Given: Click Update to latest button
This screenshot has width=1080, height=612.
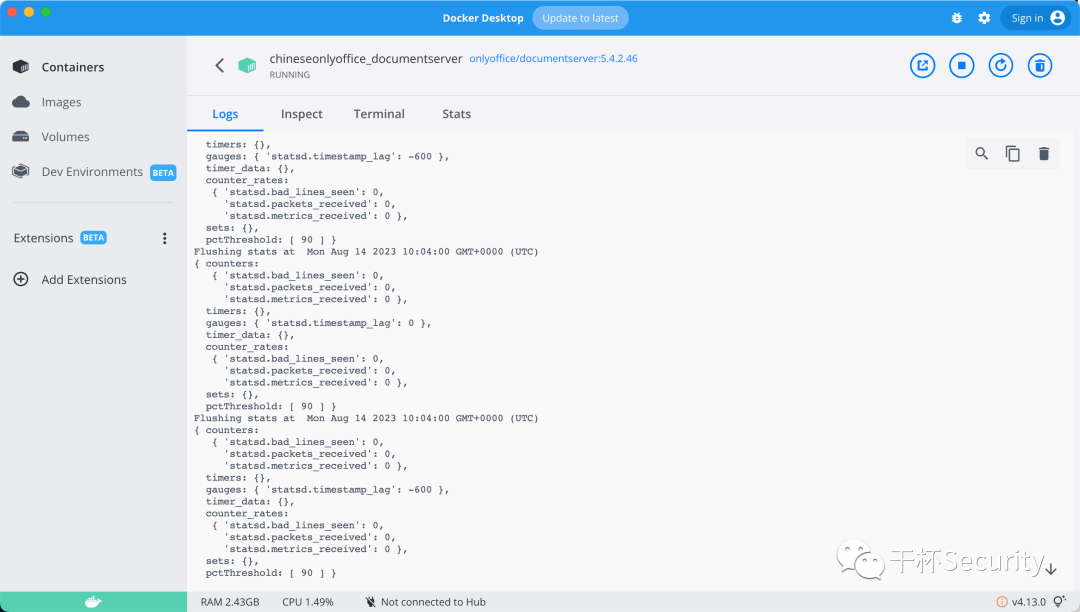Looking at the screenshot, I should (580, 19).
